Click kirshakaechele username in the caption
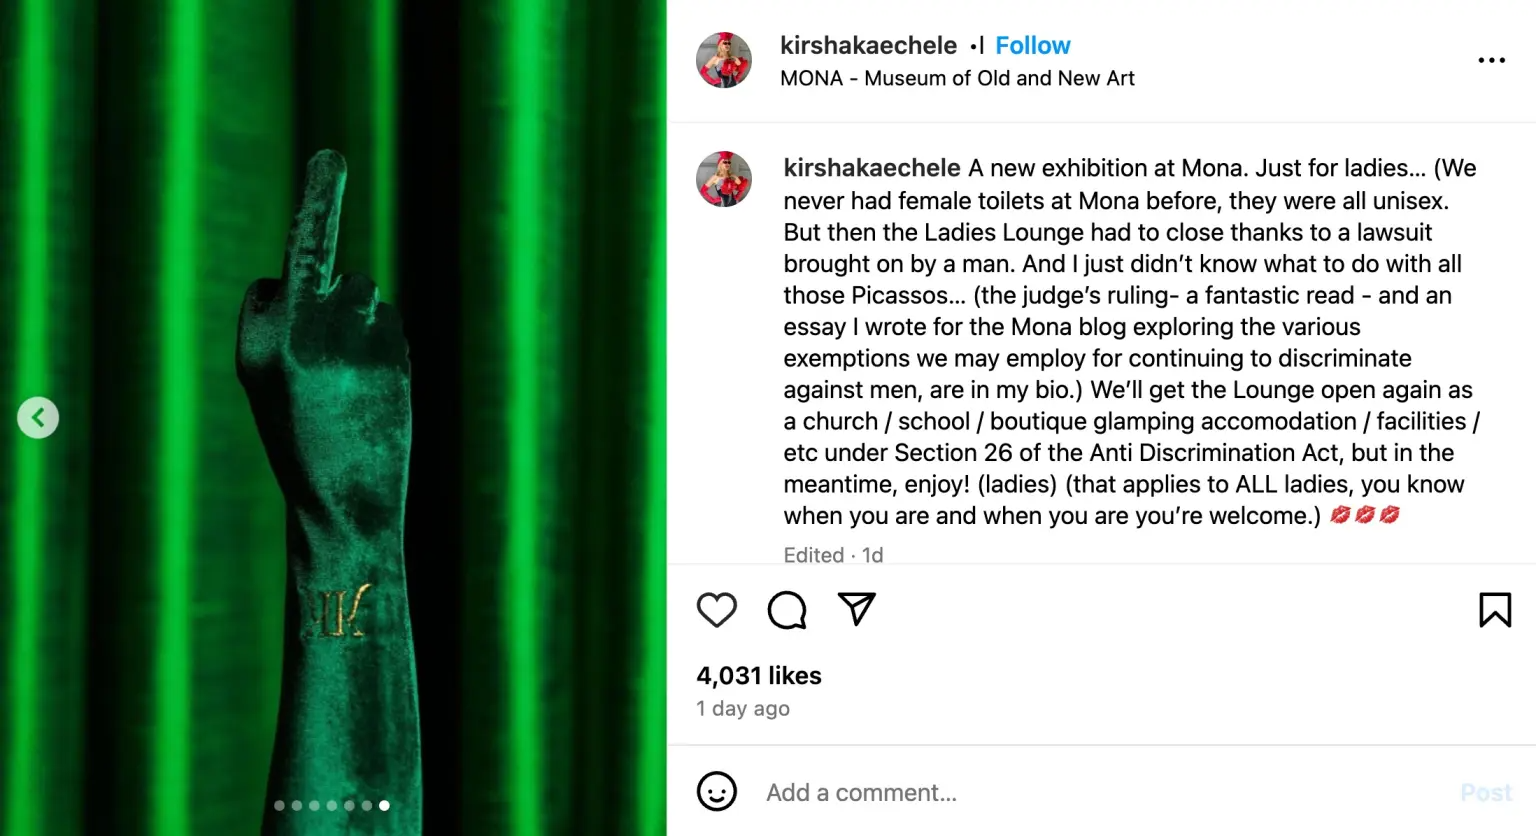 [871, 168]
